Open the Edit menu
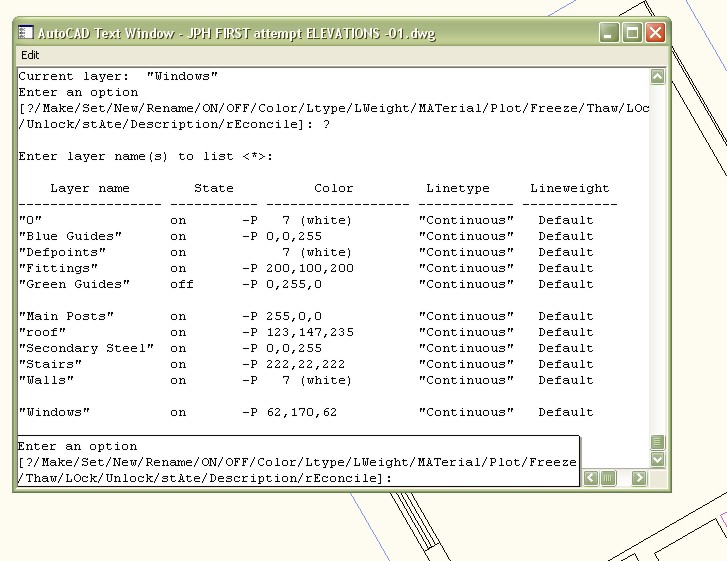The height and width of the screenshot is (561, 727). coord(30,55)
